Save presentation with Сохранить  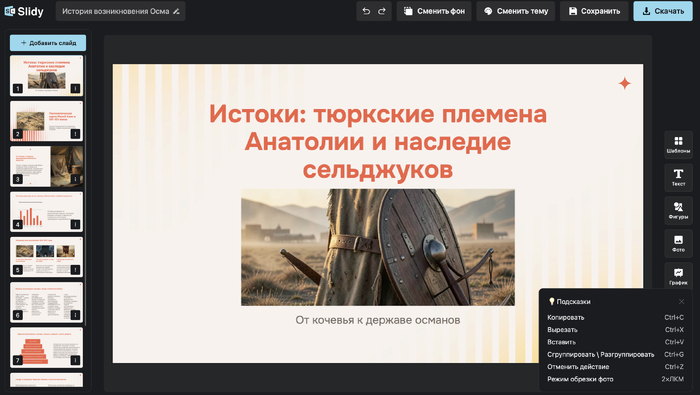(594, 11)
